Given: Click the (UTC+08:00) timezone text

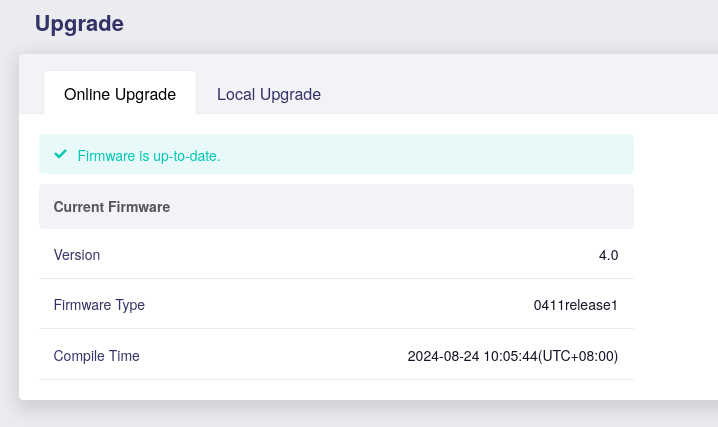Looking at the screenshot, I should click(579, 356).
